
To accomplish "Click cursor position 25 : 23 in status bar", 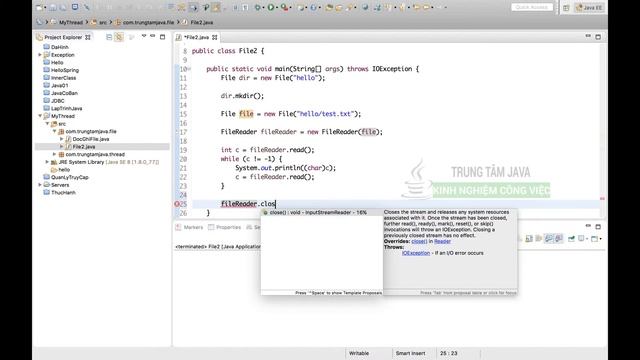I will [x=449, y=353].
